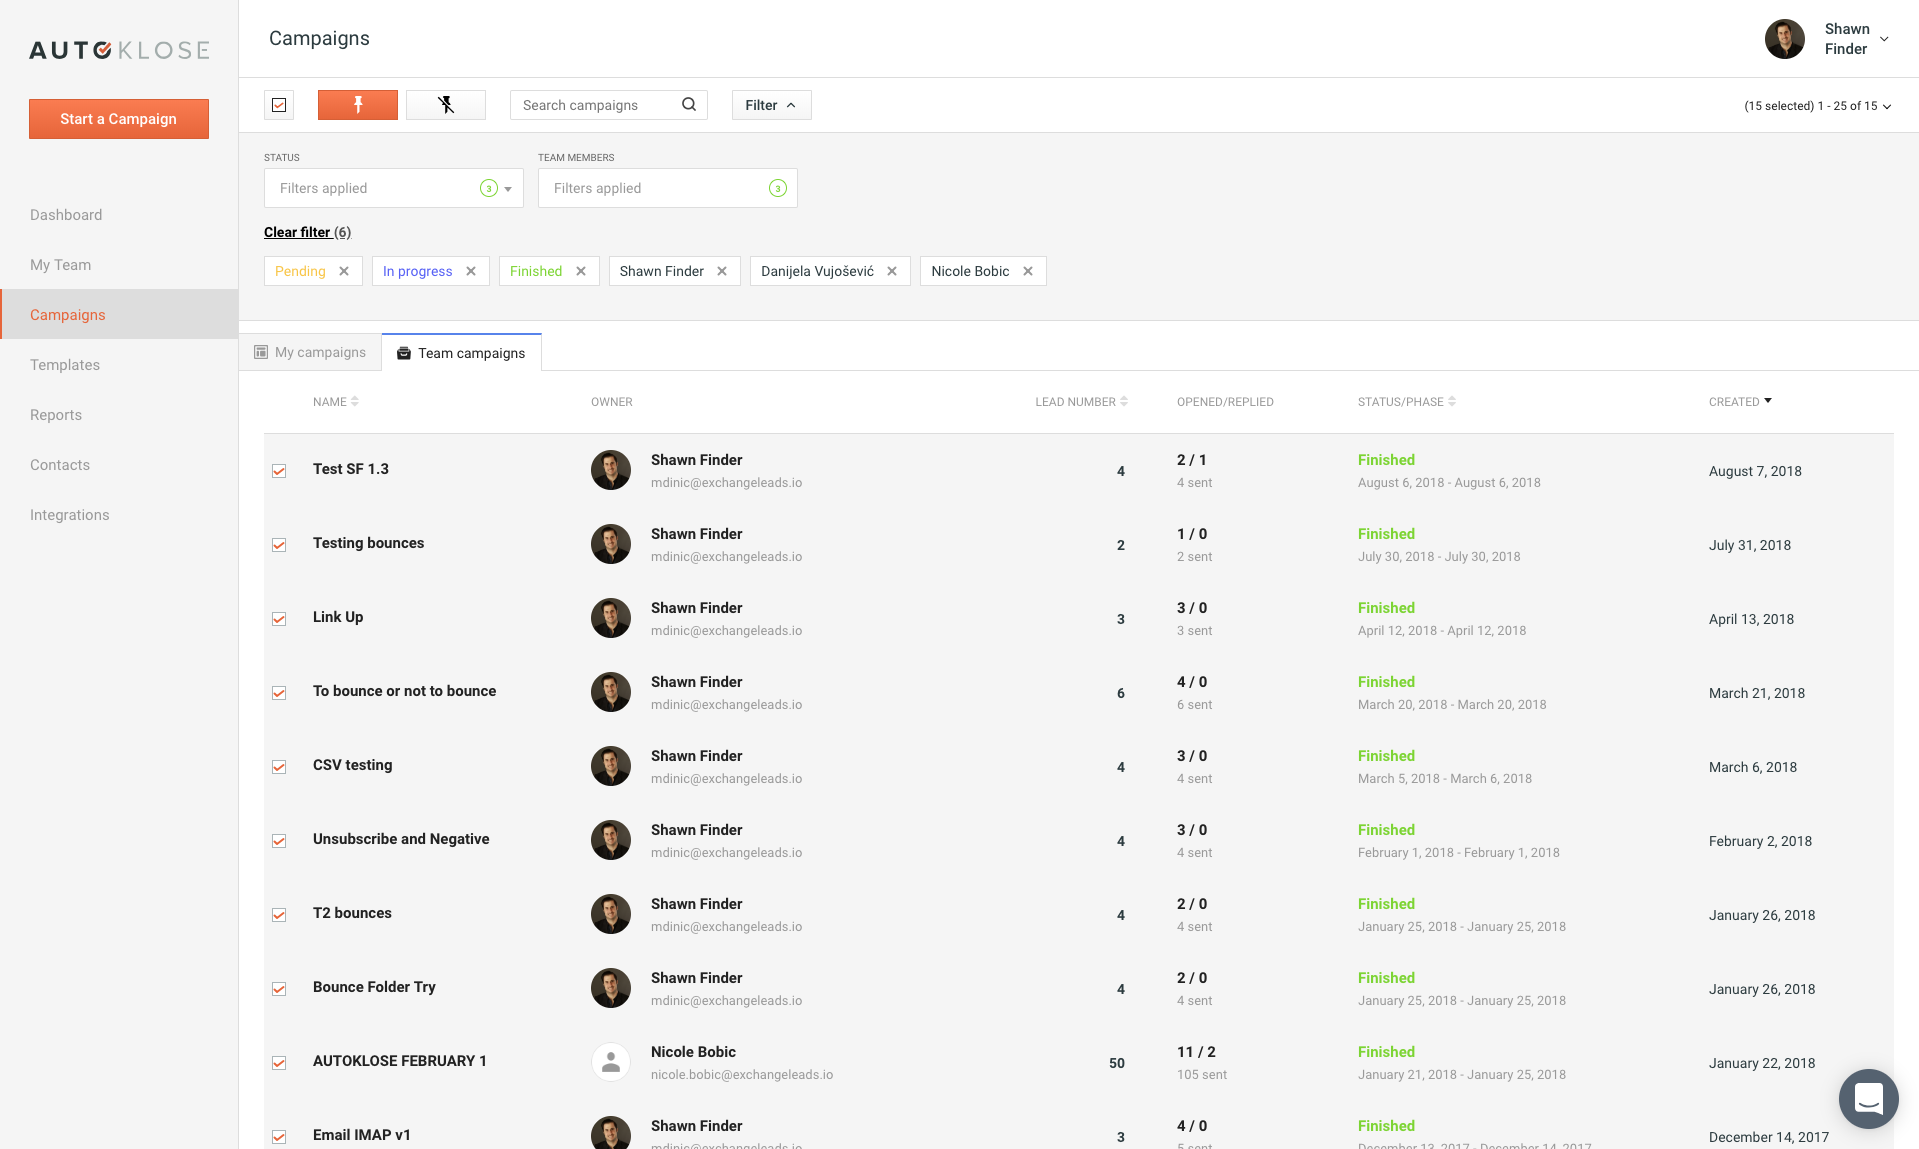Open the pagination range dropdown
This screenshot has height=1149, width=1919.
1886,107
